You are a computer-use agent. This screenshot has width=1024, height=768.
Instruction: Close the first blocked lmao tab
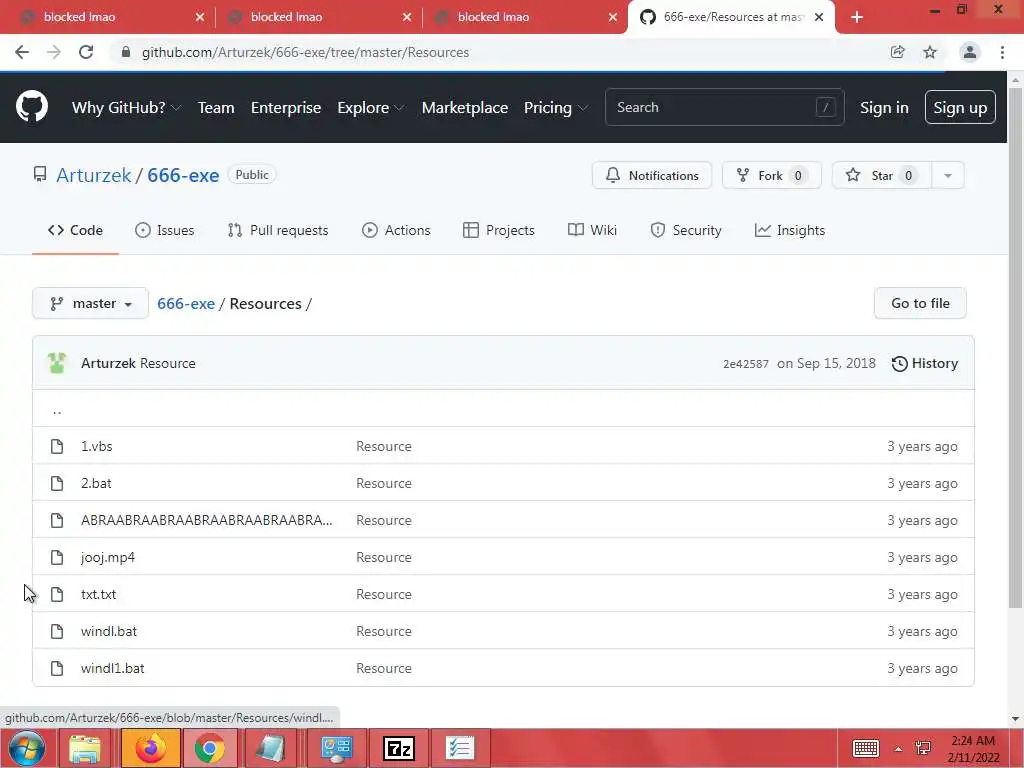200,17
